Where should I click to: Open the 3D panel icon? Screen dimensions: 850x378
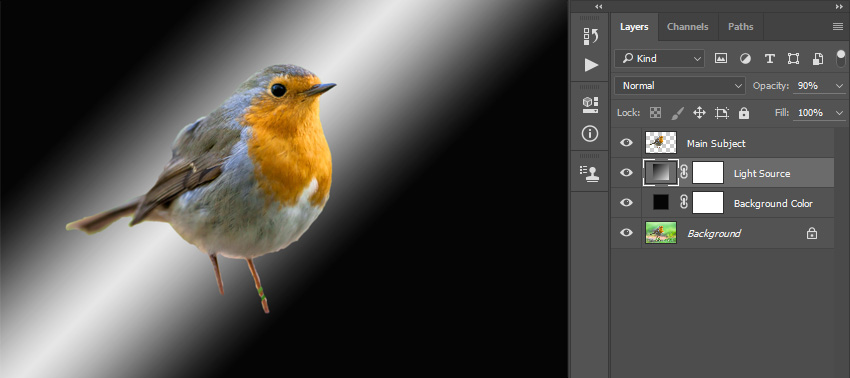[x=590, y=105]
